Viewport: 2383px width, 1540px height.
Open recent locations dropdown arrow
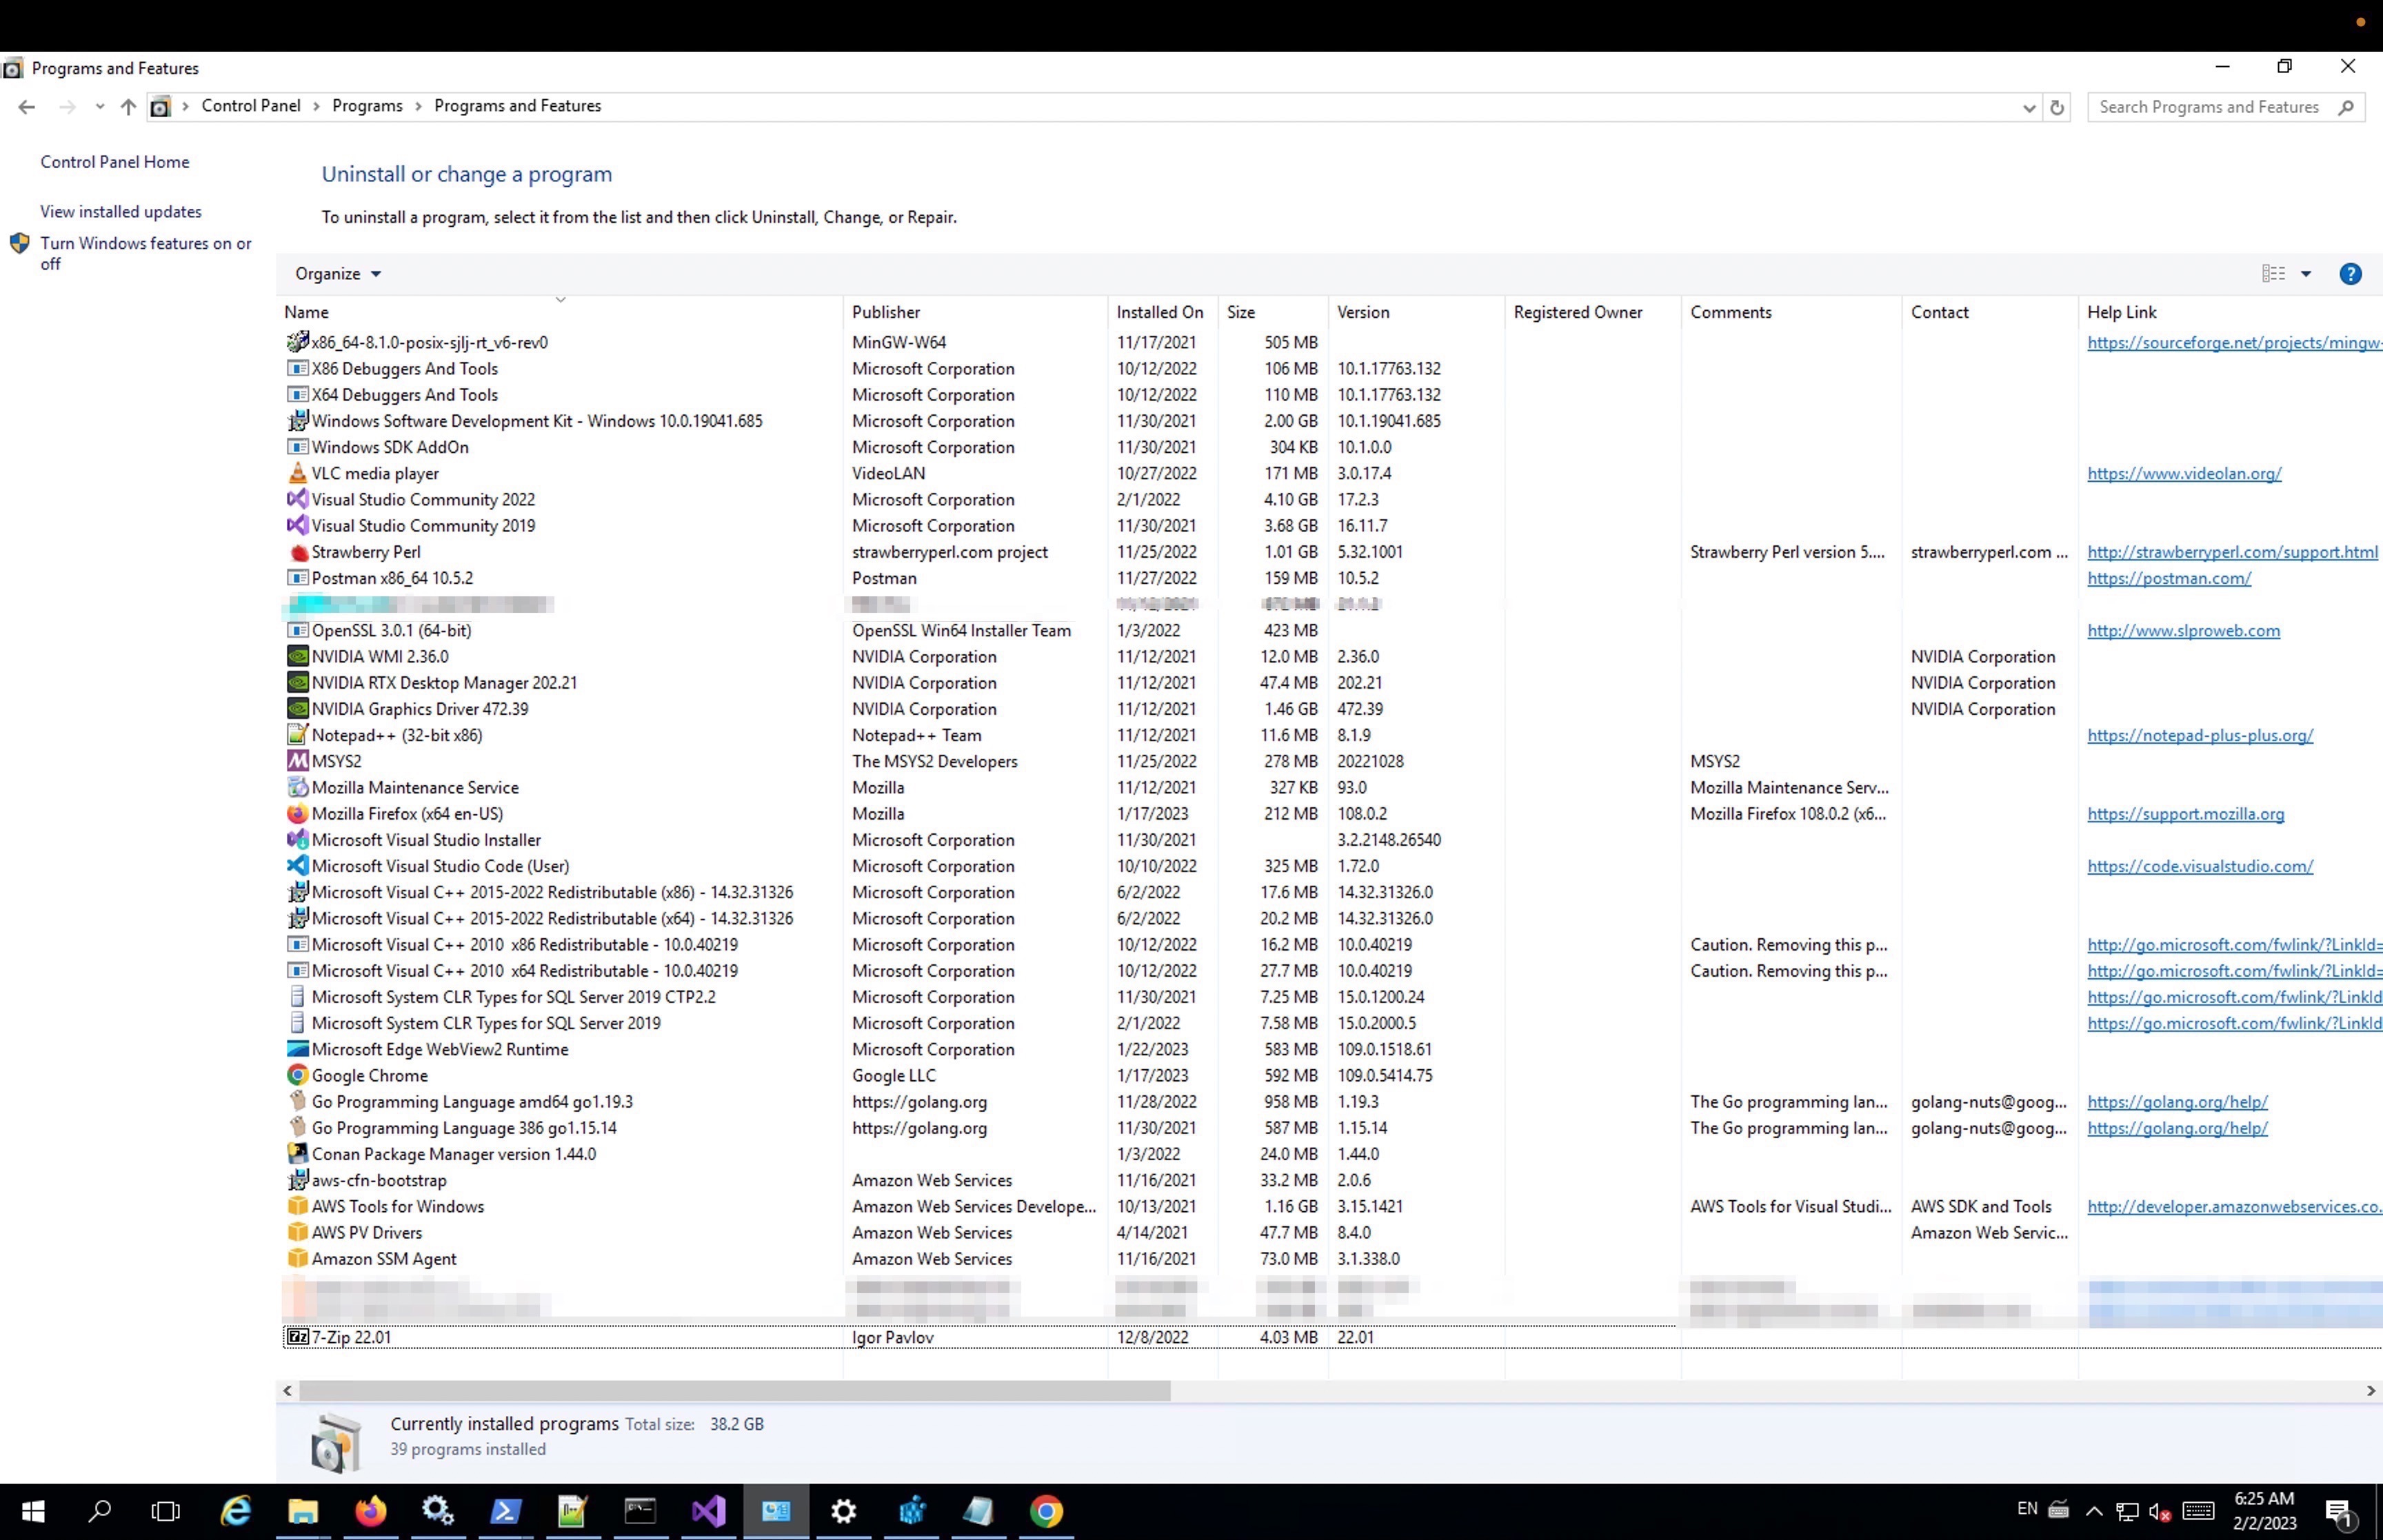99,107
